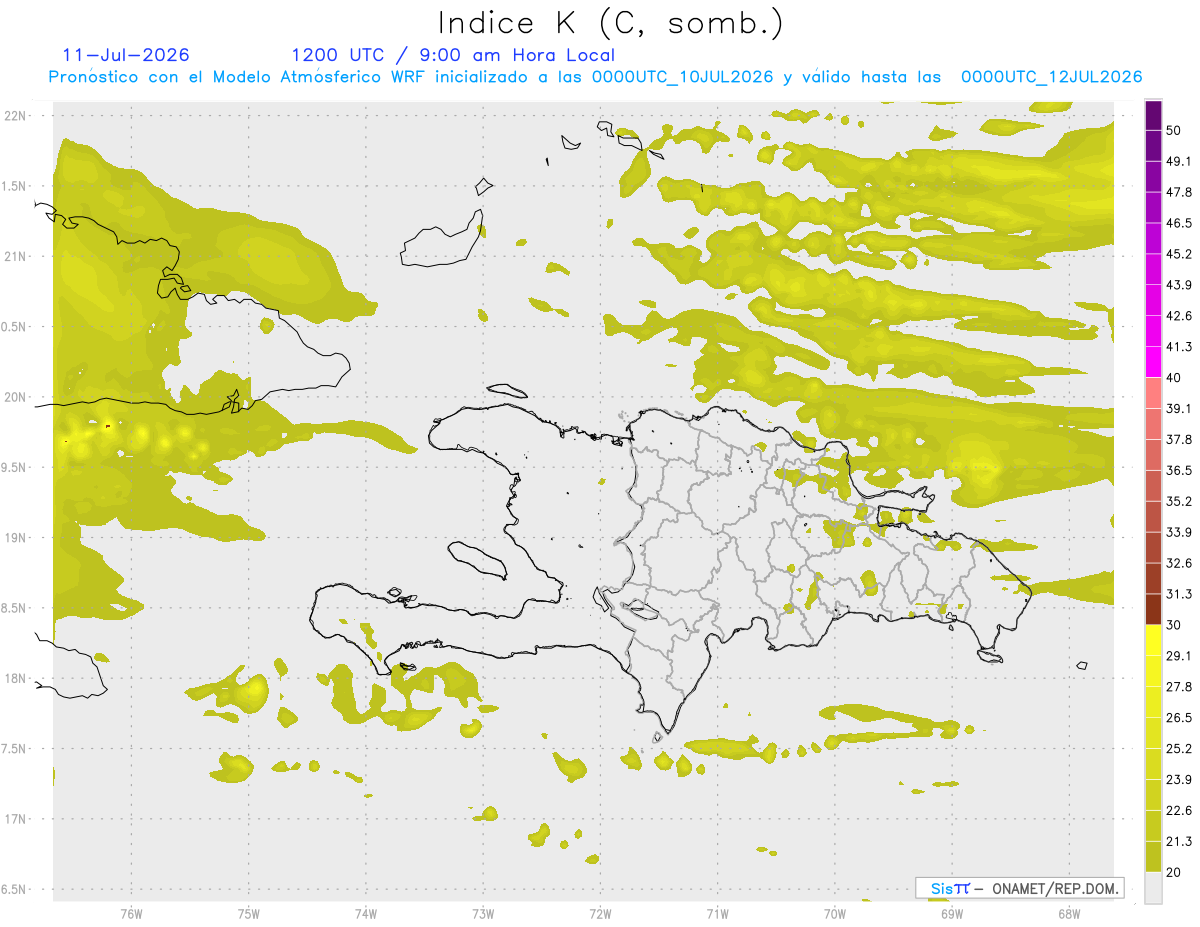Image resolution: width=1200 pixels, height=927 pixels.
Task: Click the '70W' longitude label
Action: click(834, 913)
